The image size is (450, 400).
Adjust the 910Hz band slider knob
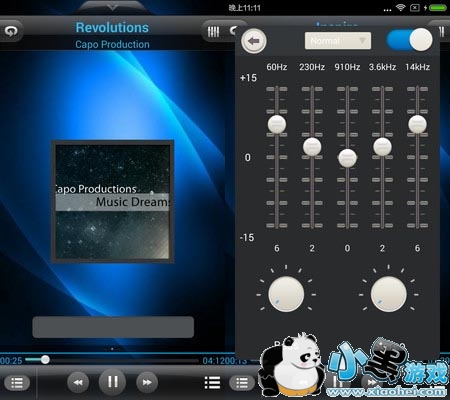coord(347,158)
